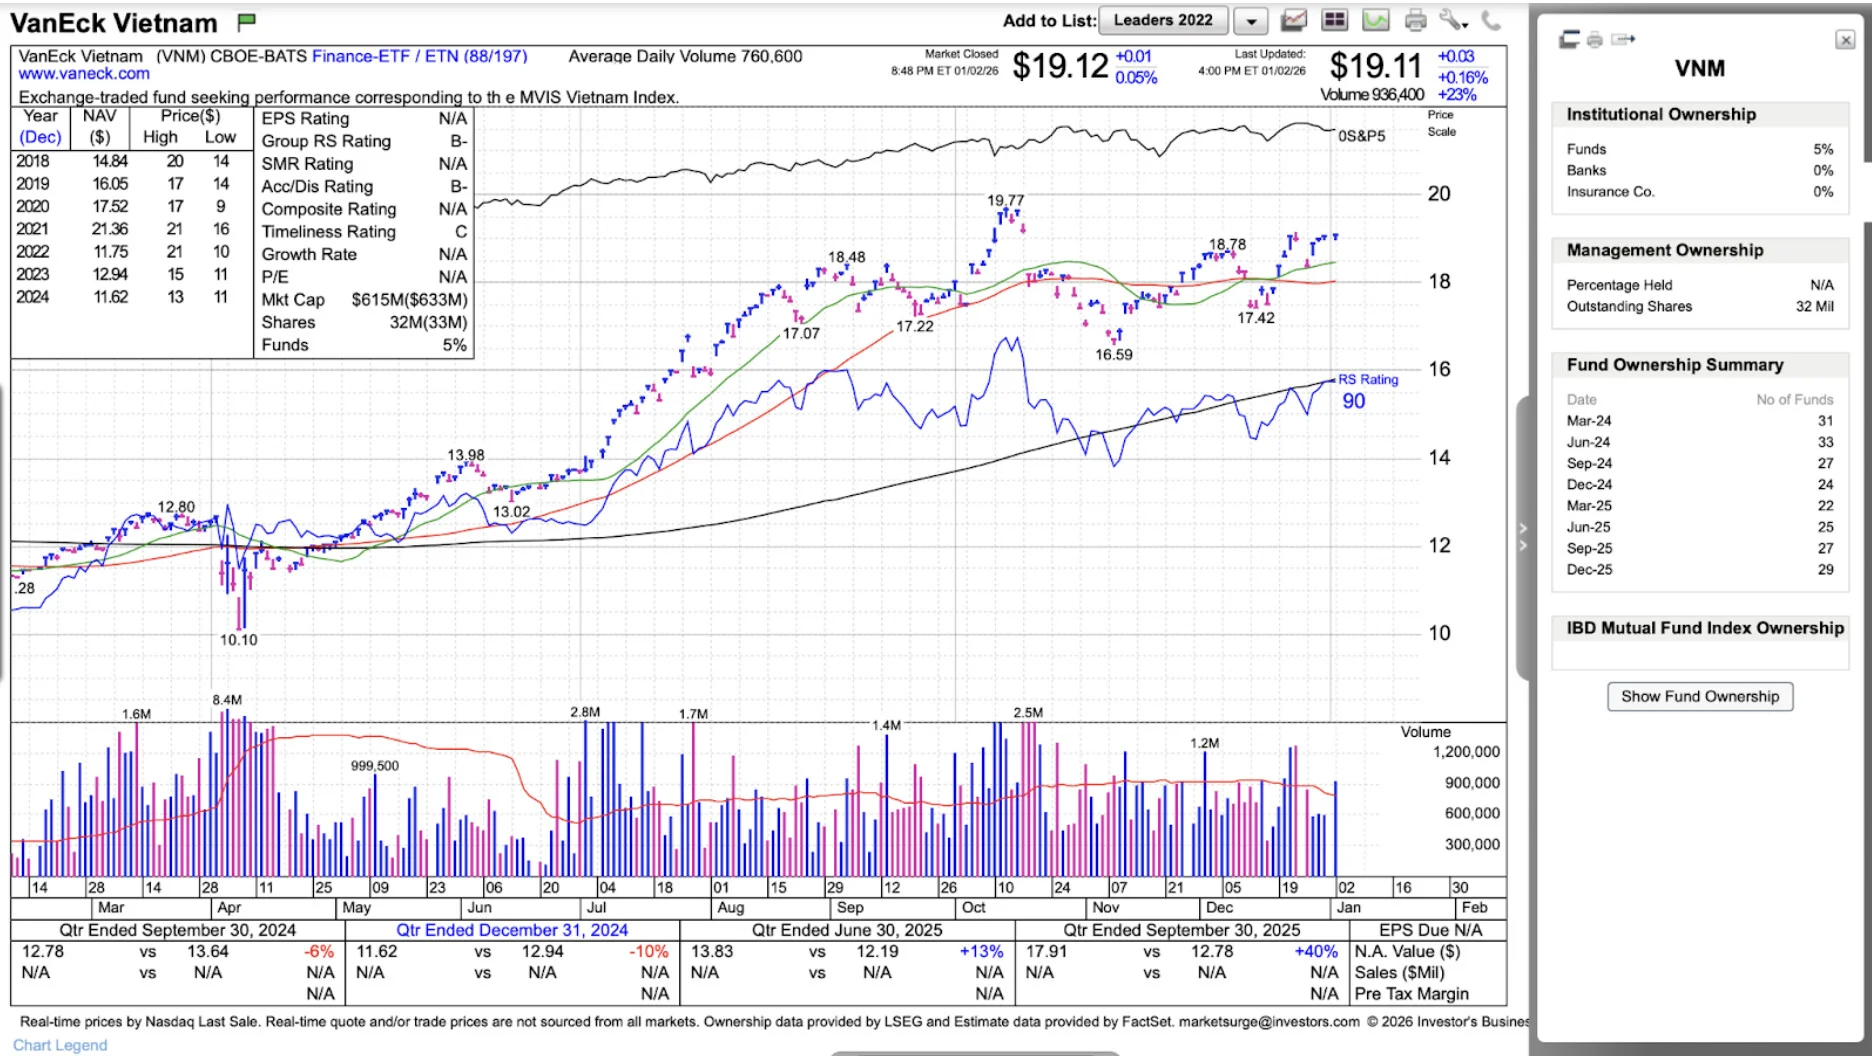Click the Dec-25 fund count row
Viewport: 1872px width, 1056px height.
point(1700,570)
